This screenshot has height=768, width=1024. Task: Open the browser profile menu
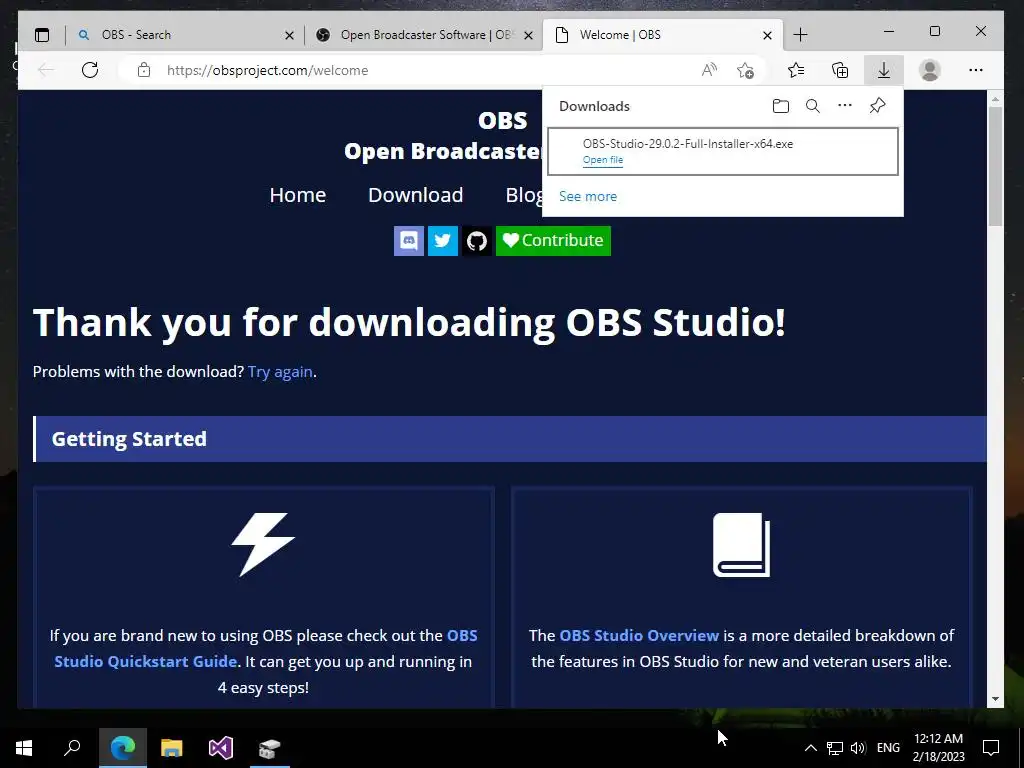[x=929, y=70]
